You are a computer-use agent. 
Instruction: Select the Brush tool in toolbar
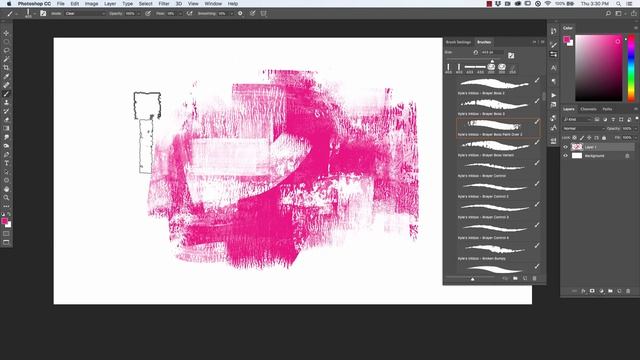[6, 94]
